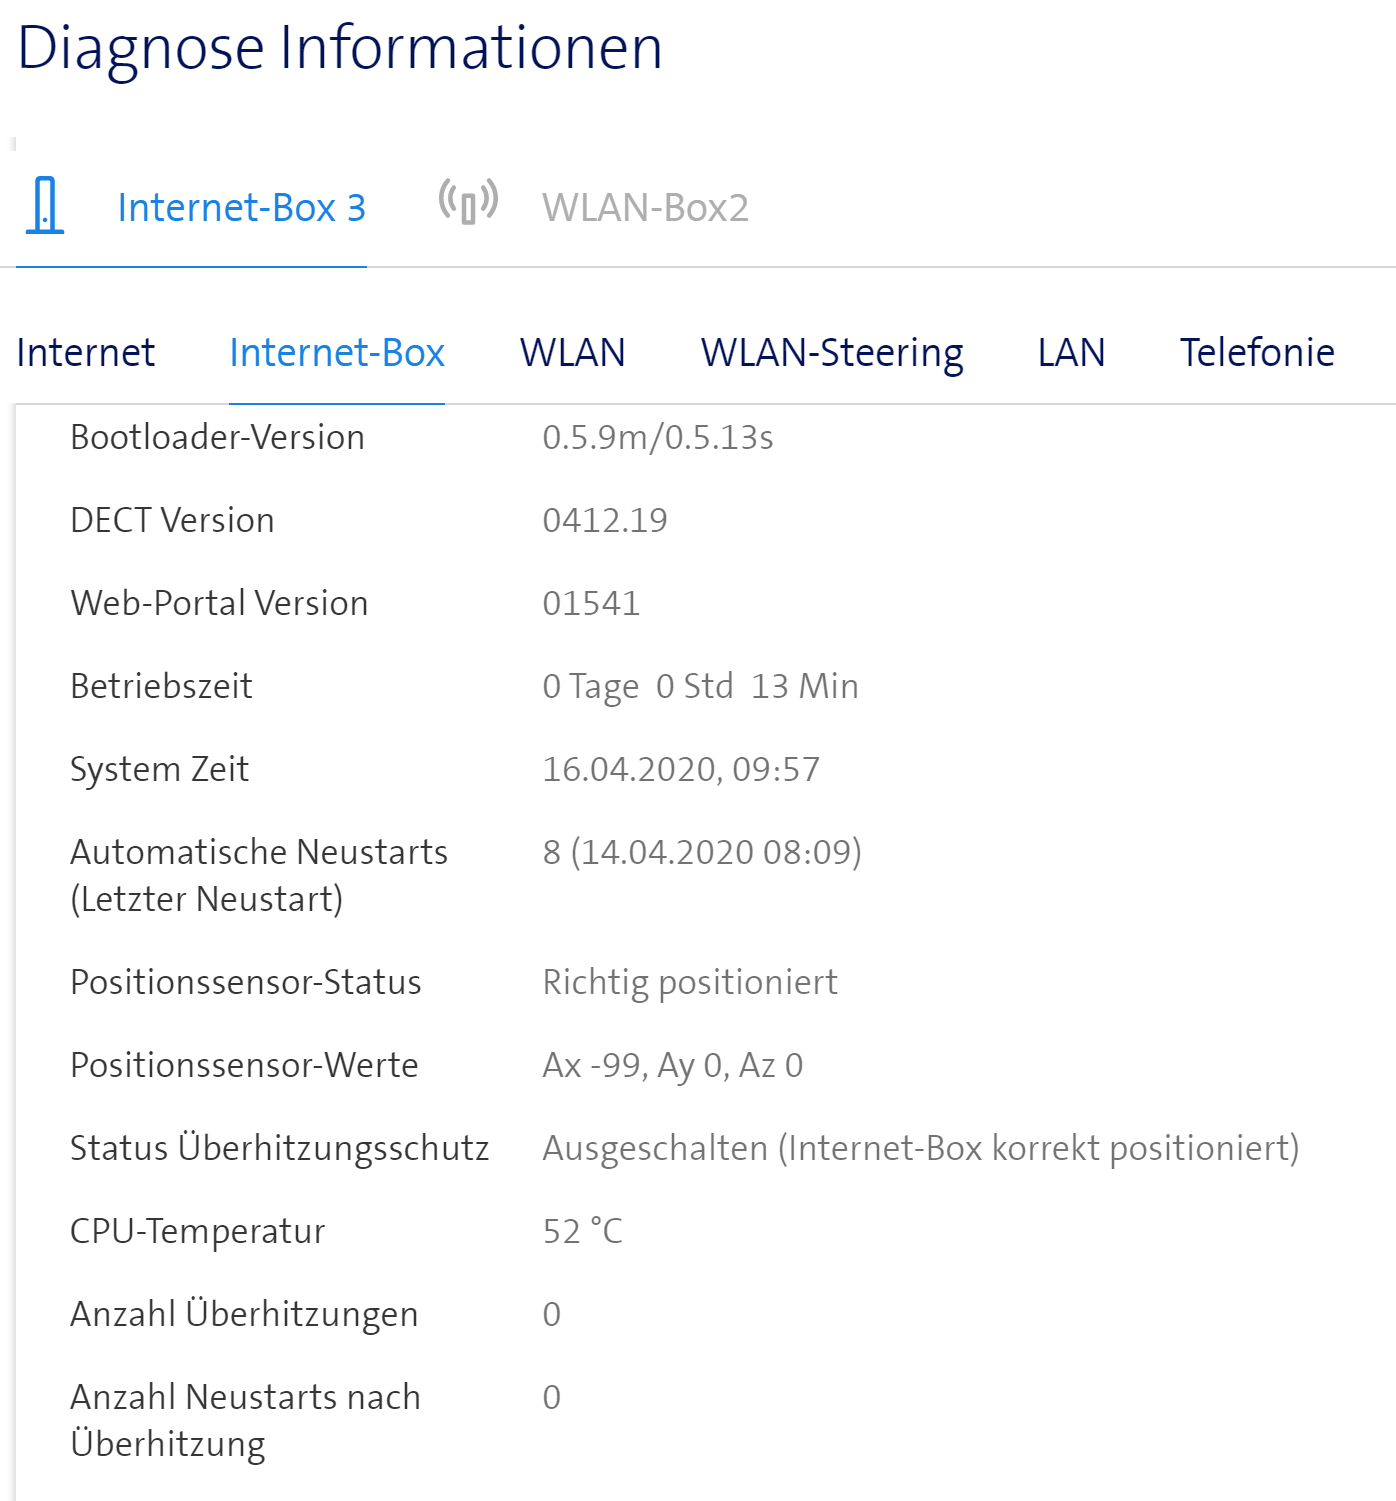Click the Diagnose Informationen heading

[x=340, y=47]
